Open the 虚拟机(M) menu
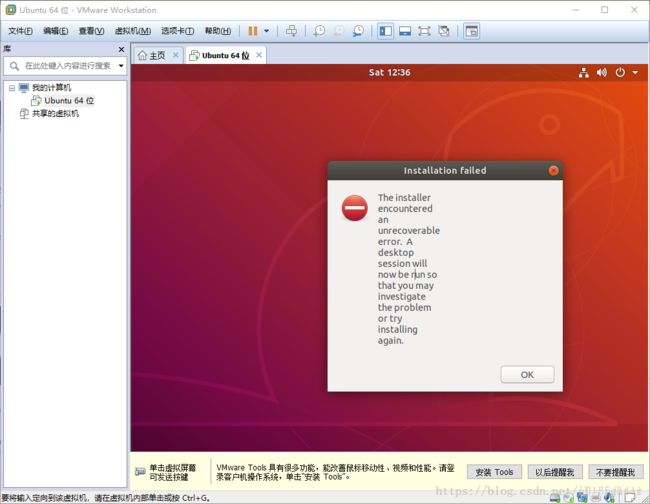This screenshot has width=650, height=504. click(133, 31)
